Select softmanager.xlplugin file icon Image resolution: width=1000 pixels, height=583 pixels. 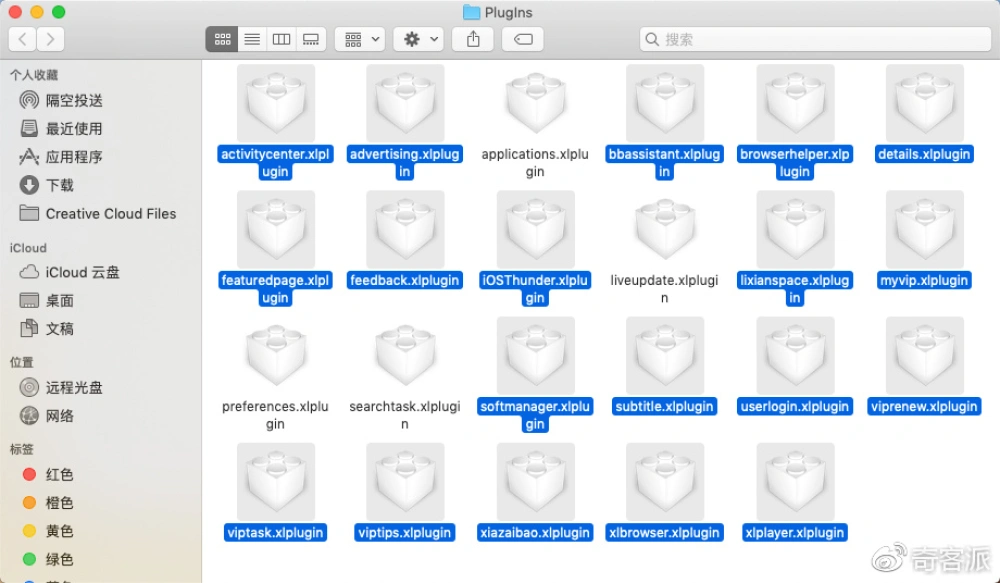click(x=535, y=355)
